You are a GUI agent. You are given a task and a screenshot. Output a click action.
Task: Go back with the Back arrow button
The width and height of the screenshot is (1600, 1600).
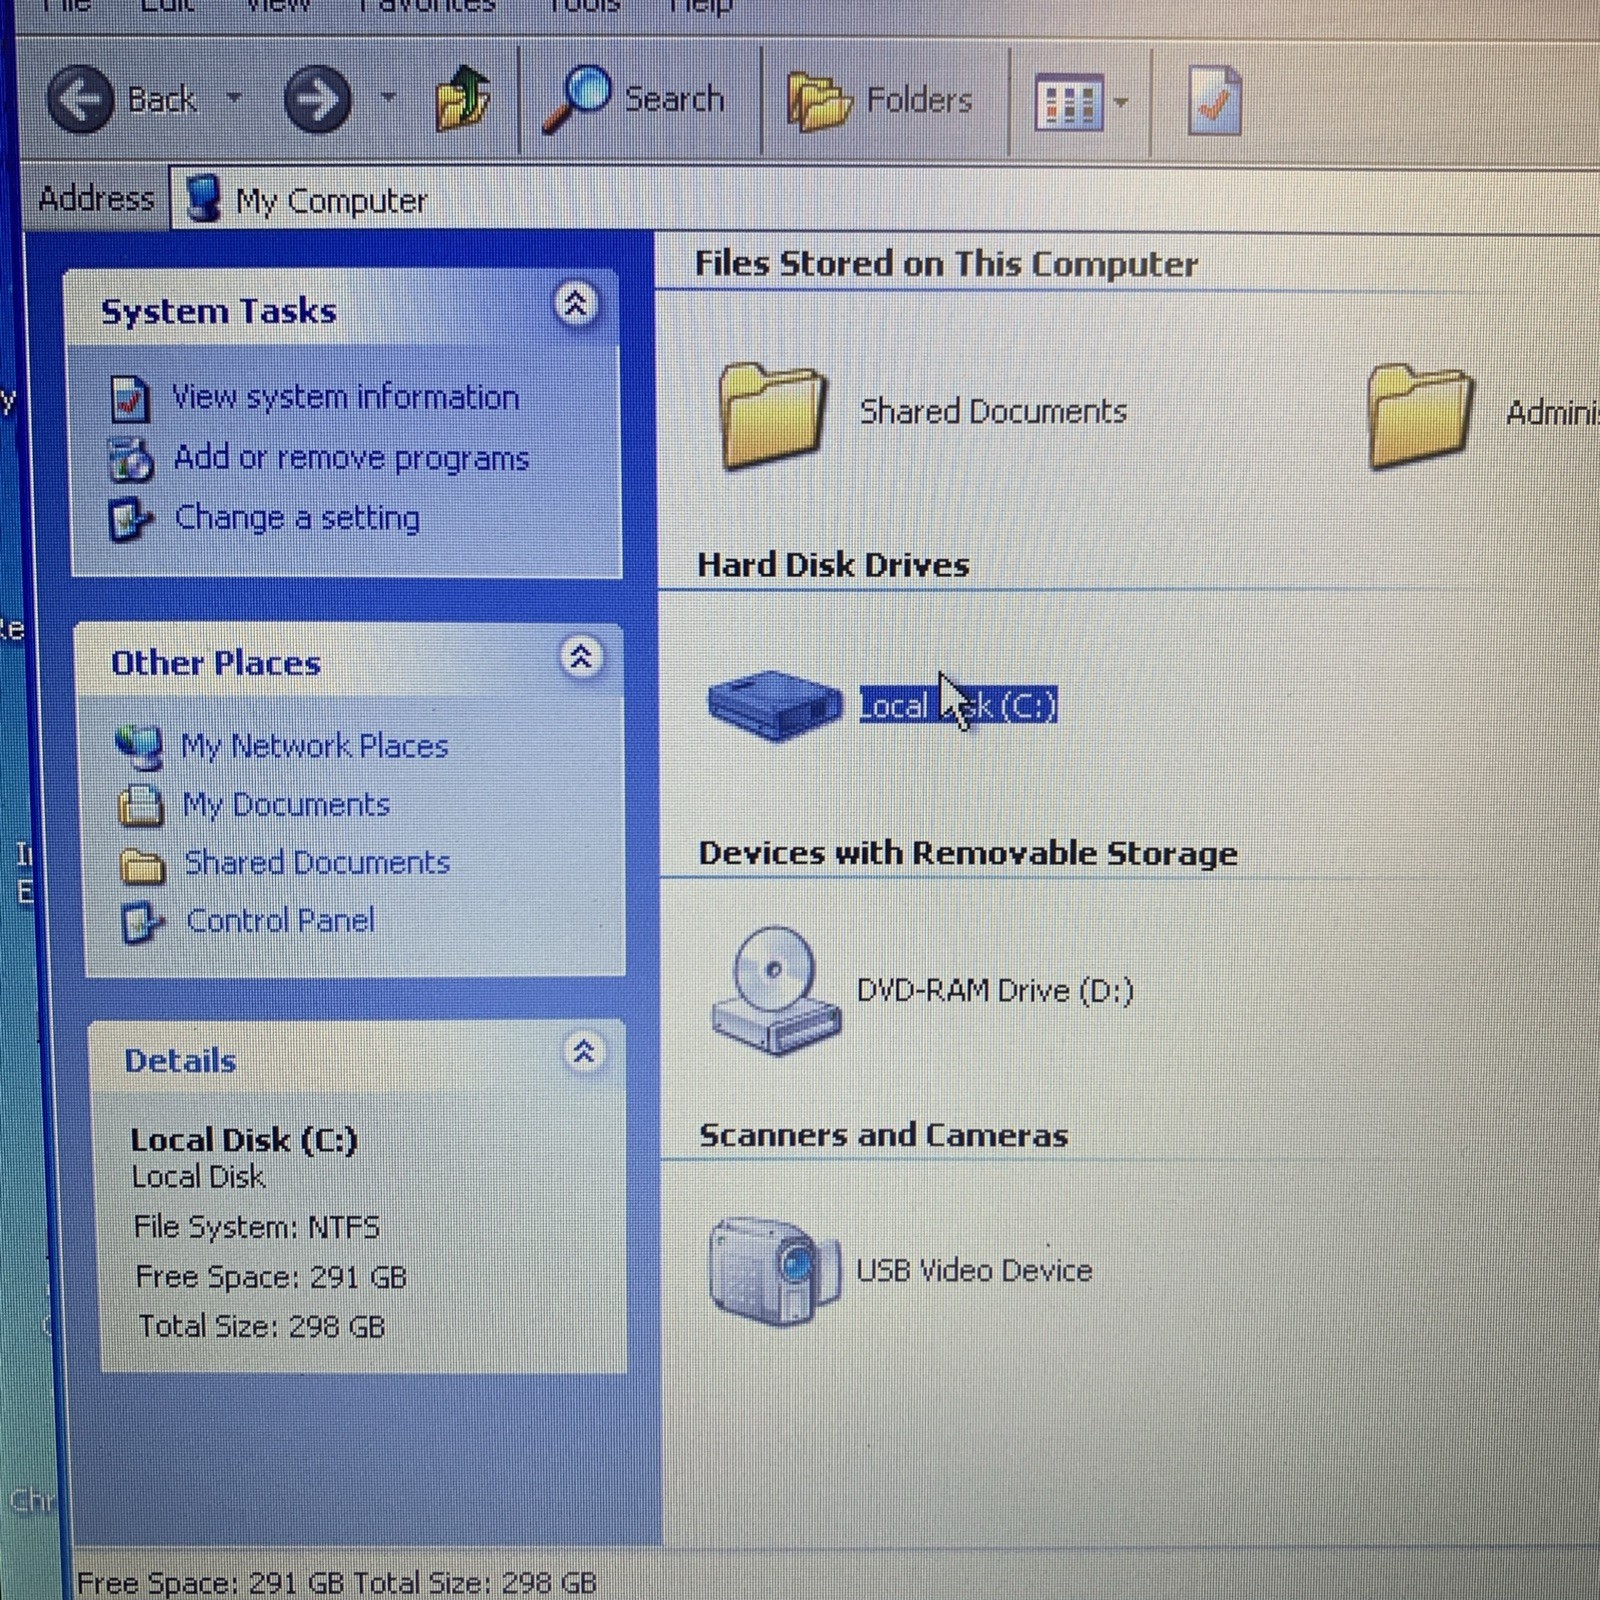pyautogui.click(x=80, y=99)
